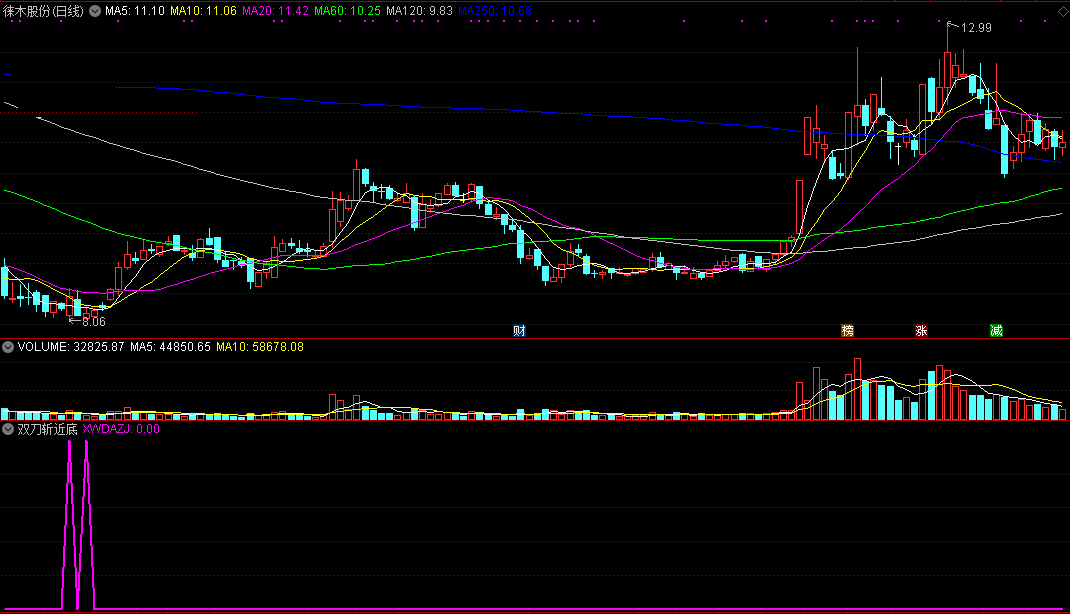Click the stock title 徕木股份(日线)
The height and width of the screenshot is (614, 1070).
pos(44,11)
